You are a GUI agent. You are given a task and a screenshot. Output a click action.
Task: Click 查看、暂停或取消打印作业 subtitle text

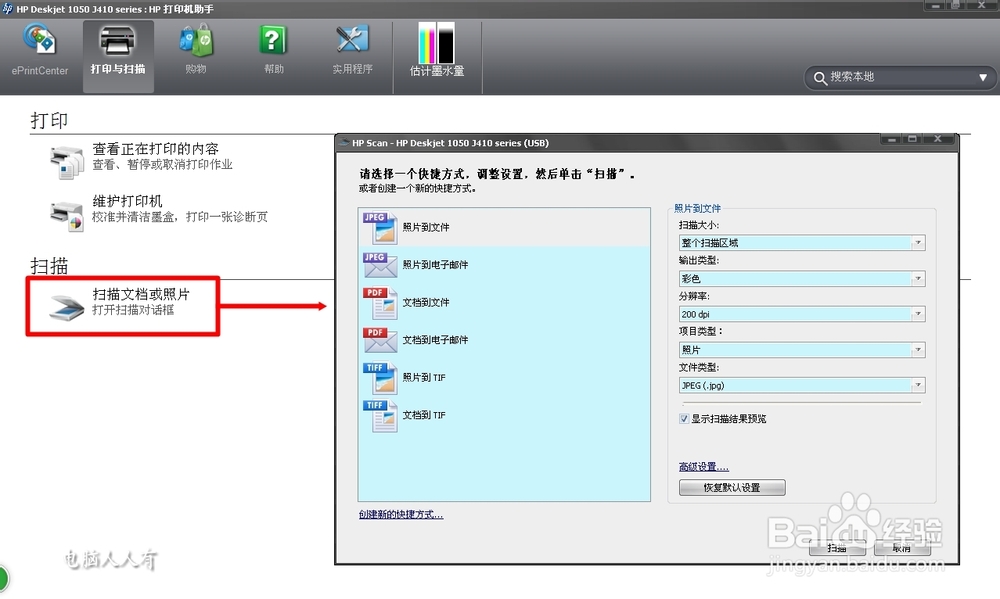click(x=162, y=165)
